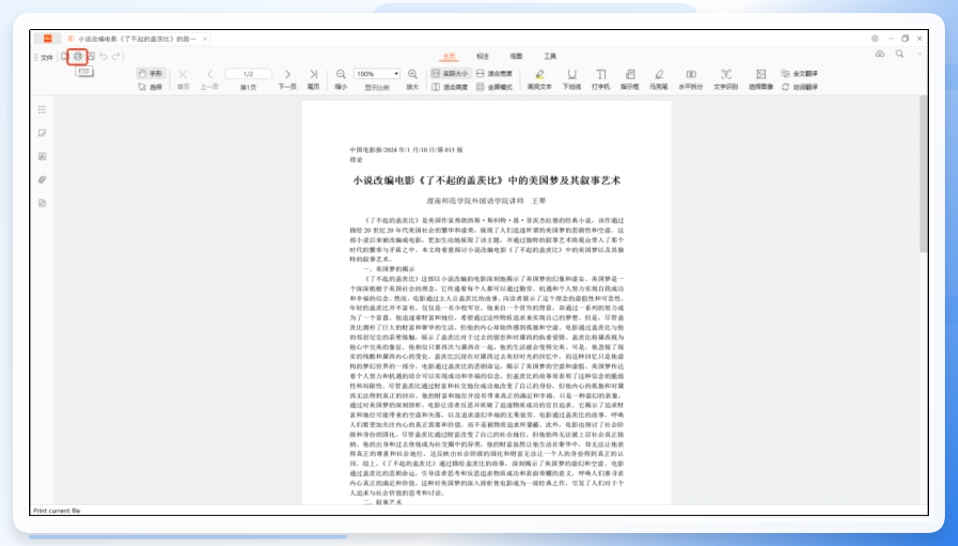The width and height of the screenshot is (958, 546).
Task: Switch to the 主页 home ribbon tab
Action: (449, 56)
